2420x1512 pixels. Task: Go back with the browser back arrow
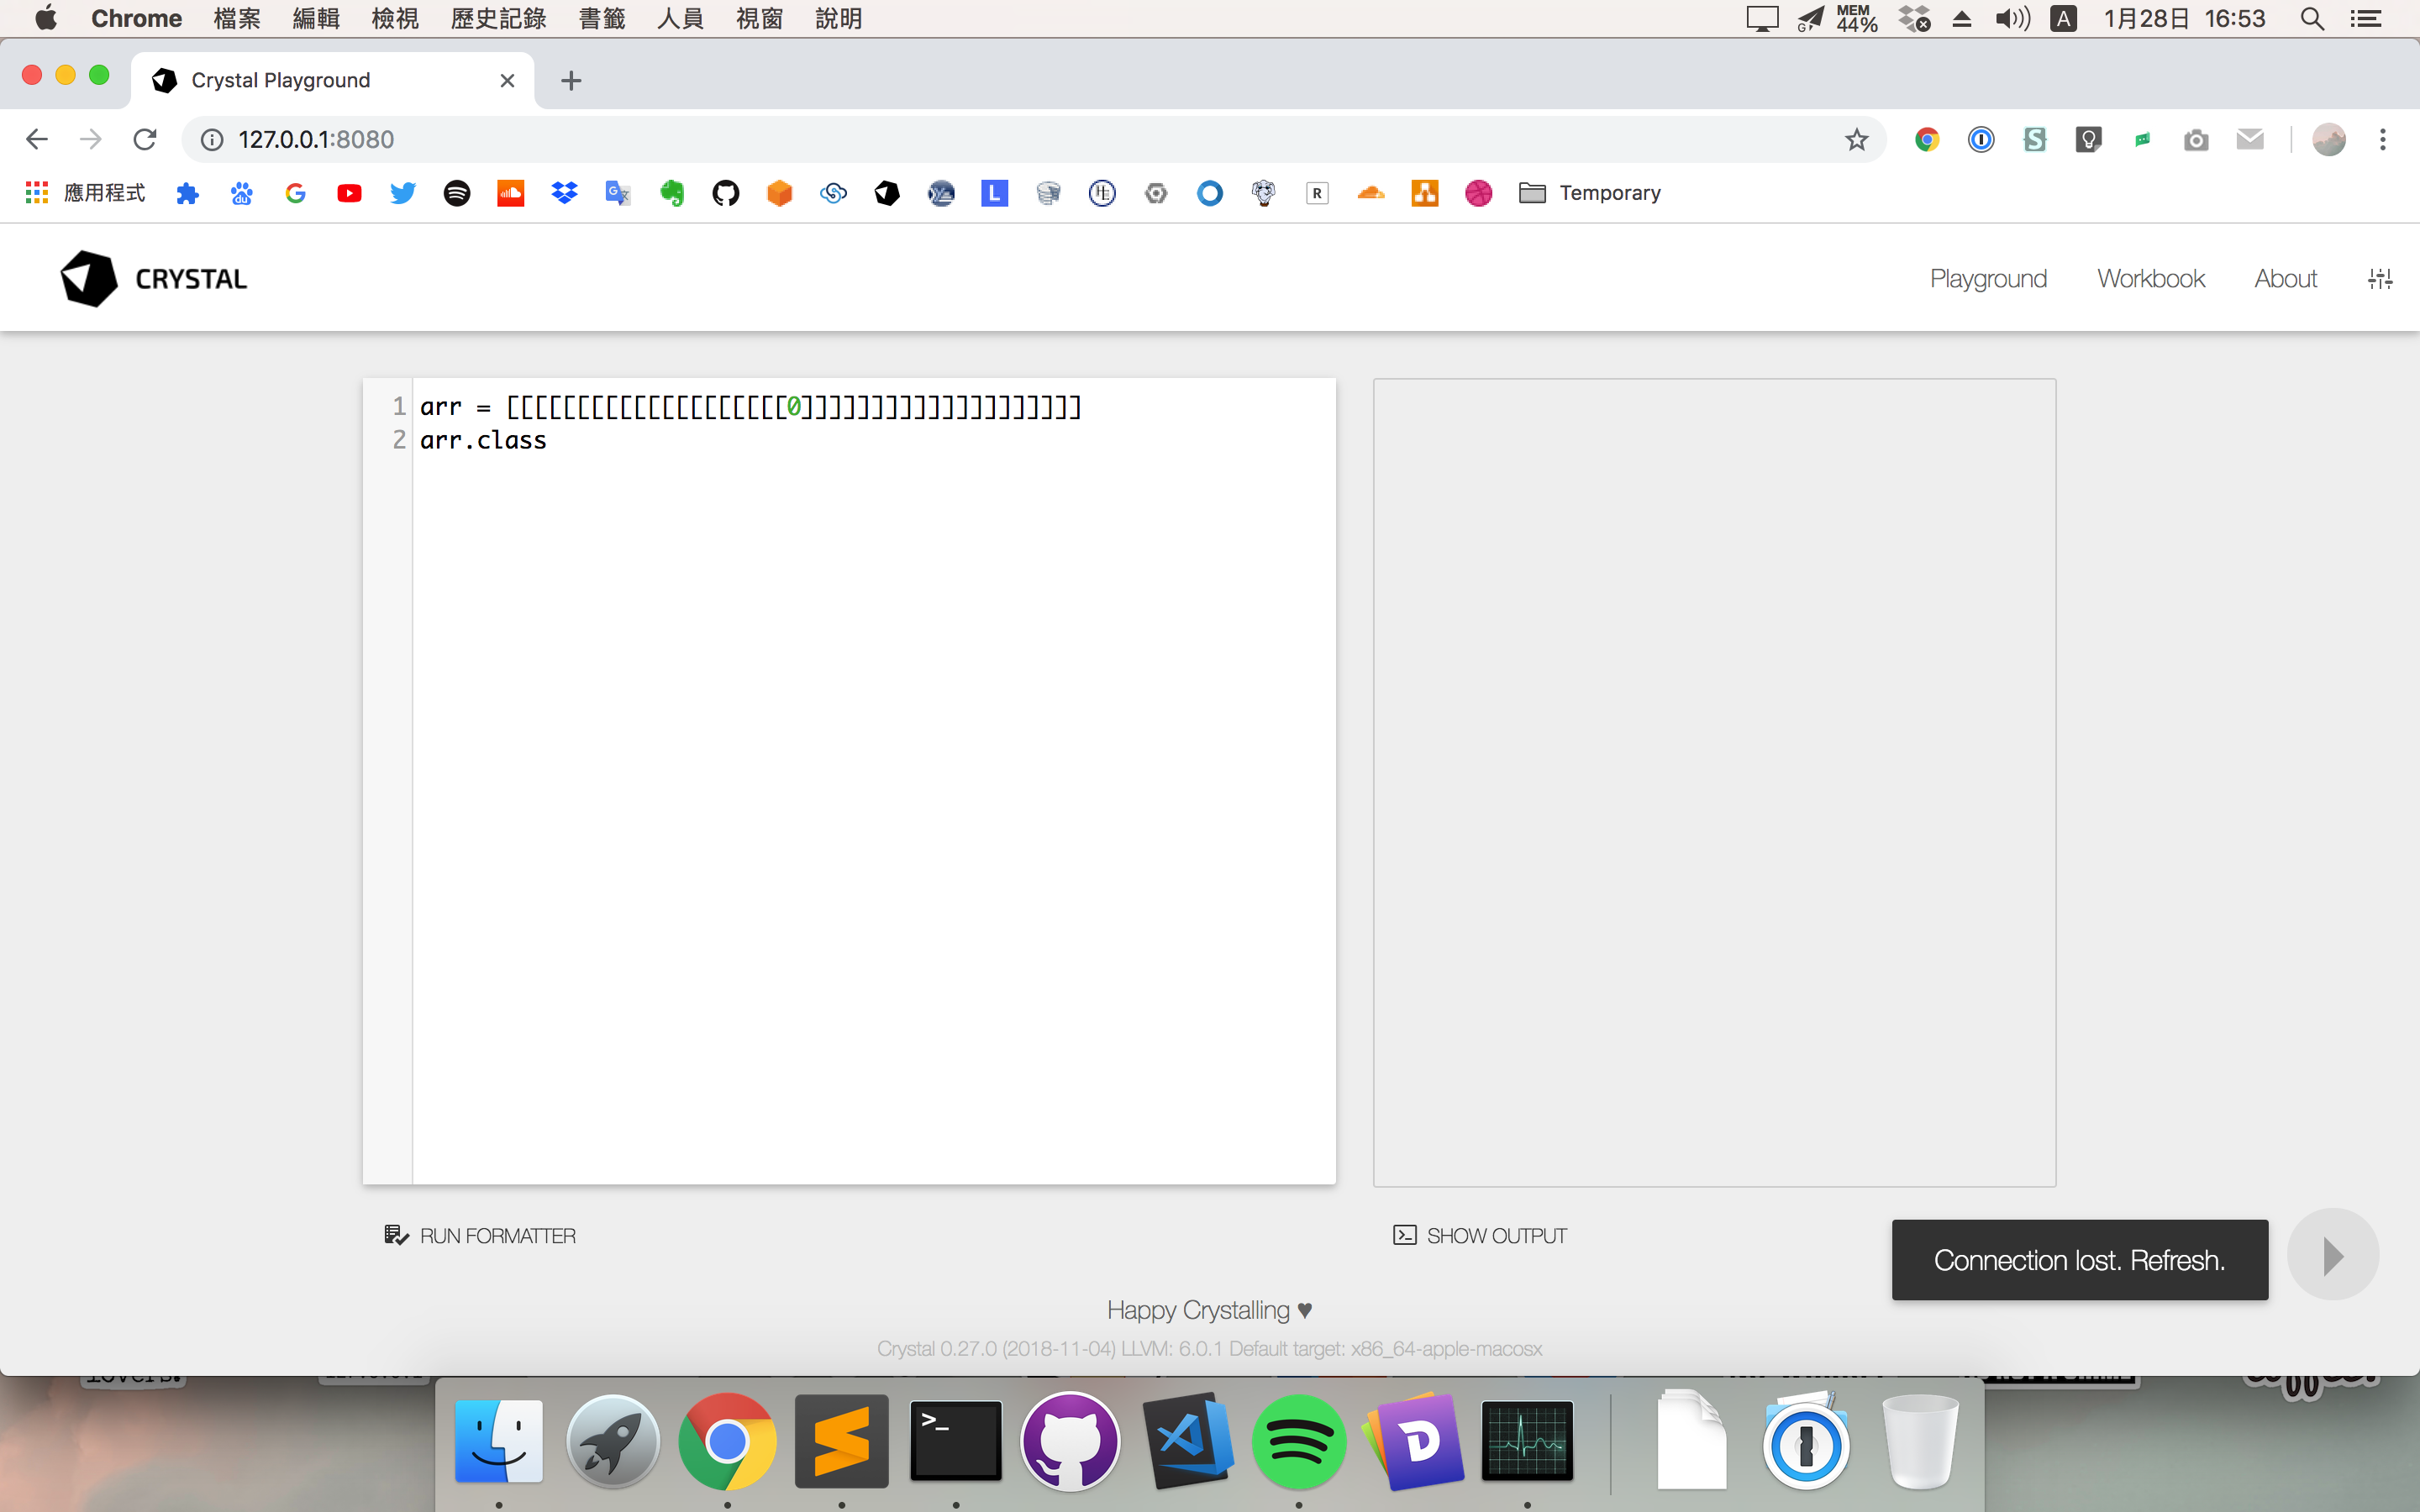coord(37,139)
